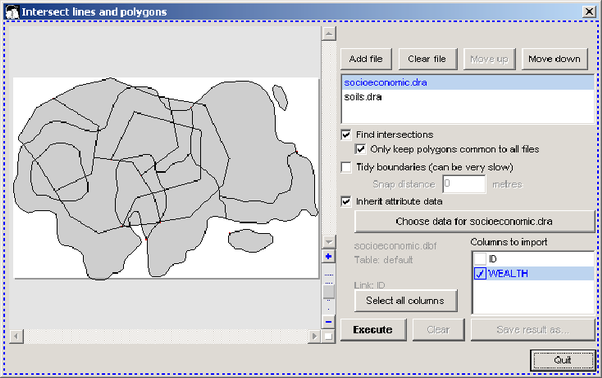Screen dimensions: 602x378
Task: Click the horizontal scrollbar right arrow
Action: click(x=314, y=336)
